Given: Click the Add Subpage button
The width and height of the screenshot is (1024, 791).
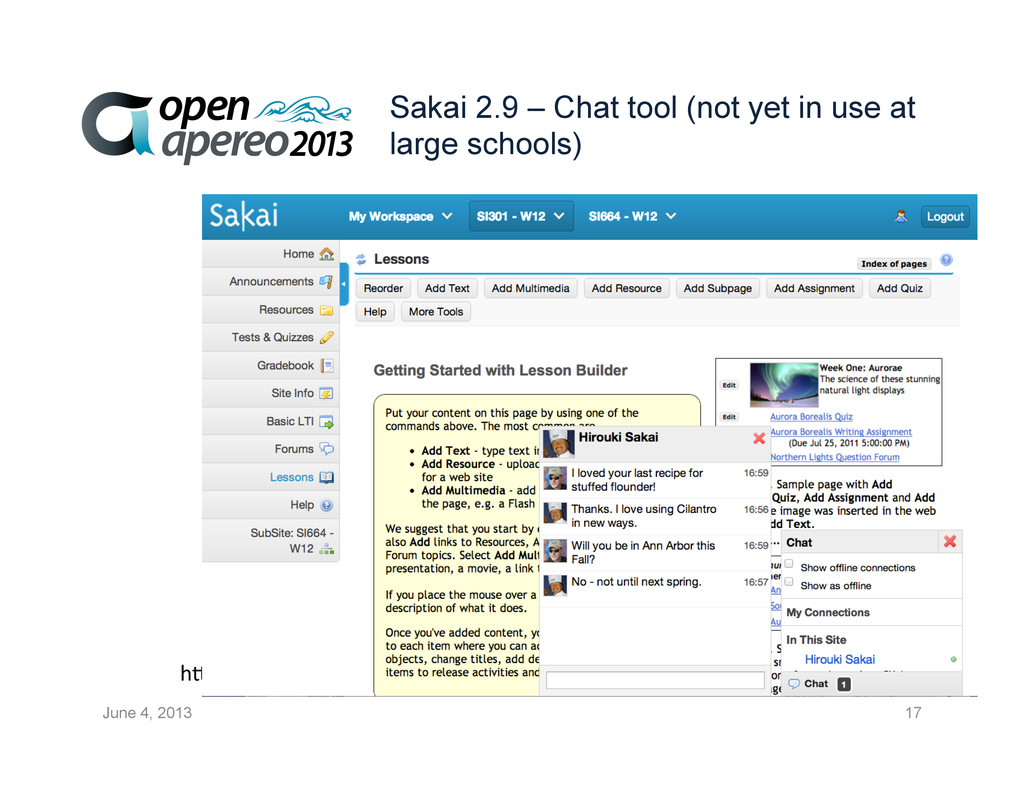Looking at the screenshot, I should tap(718, 289).
